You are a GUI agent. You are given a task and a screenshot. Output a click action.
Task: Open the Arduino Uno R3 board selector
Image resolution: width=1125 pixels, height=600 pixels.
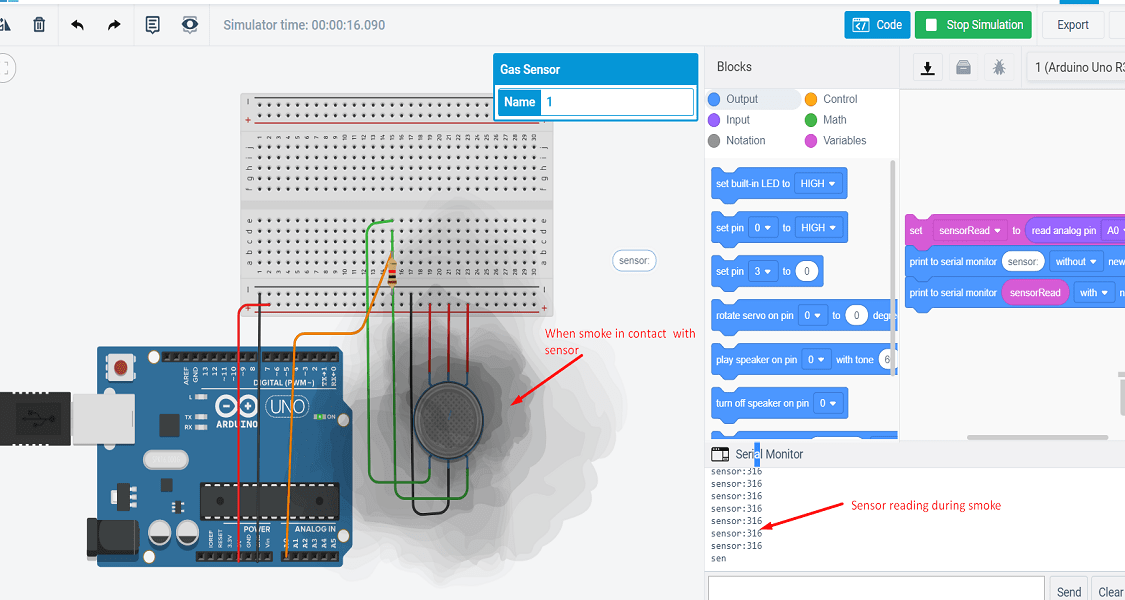(x=1075, y=68)
